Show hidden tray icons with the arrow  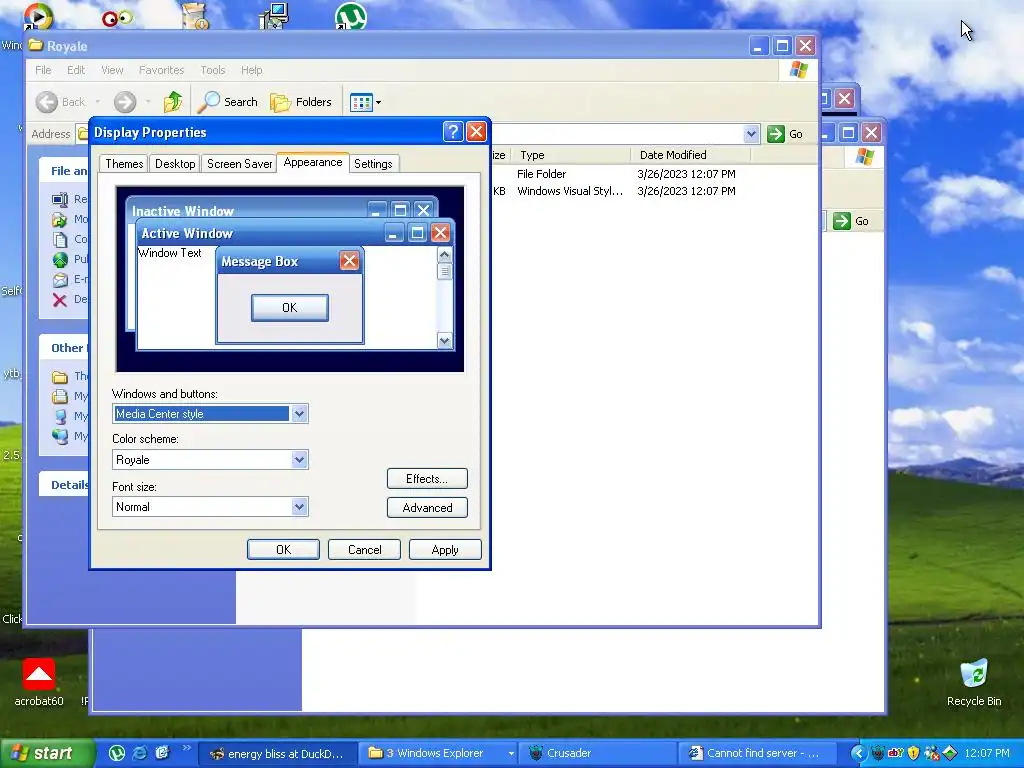click(x=858, y=754)
